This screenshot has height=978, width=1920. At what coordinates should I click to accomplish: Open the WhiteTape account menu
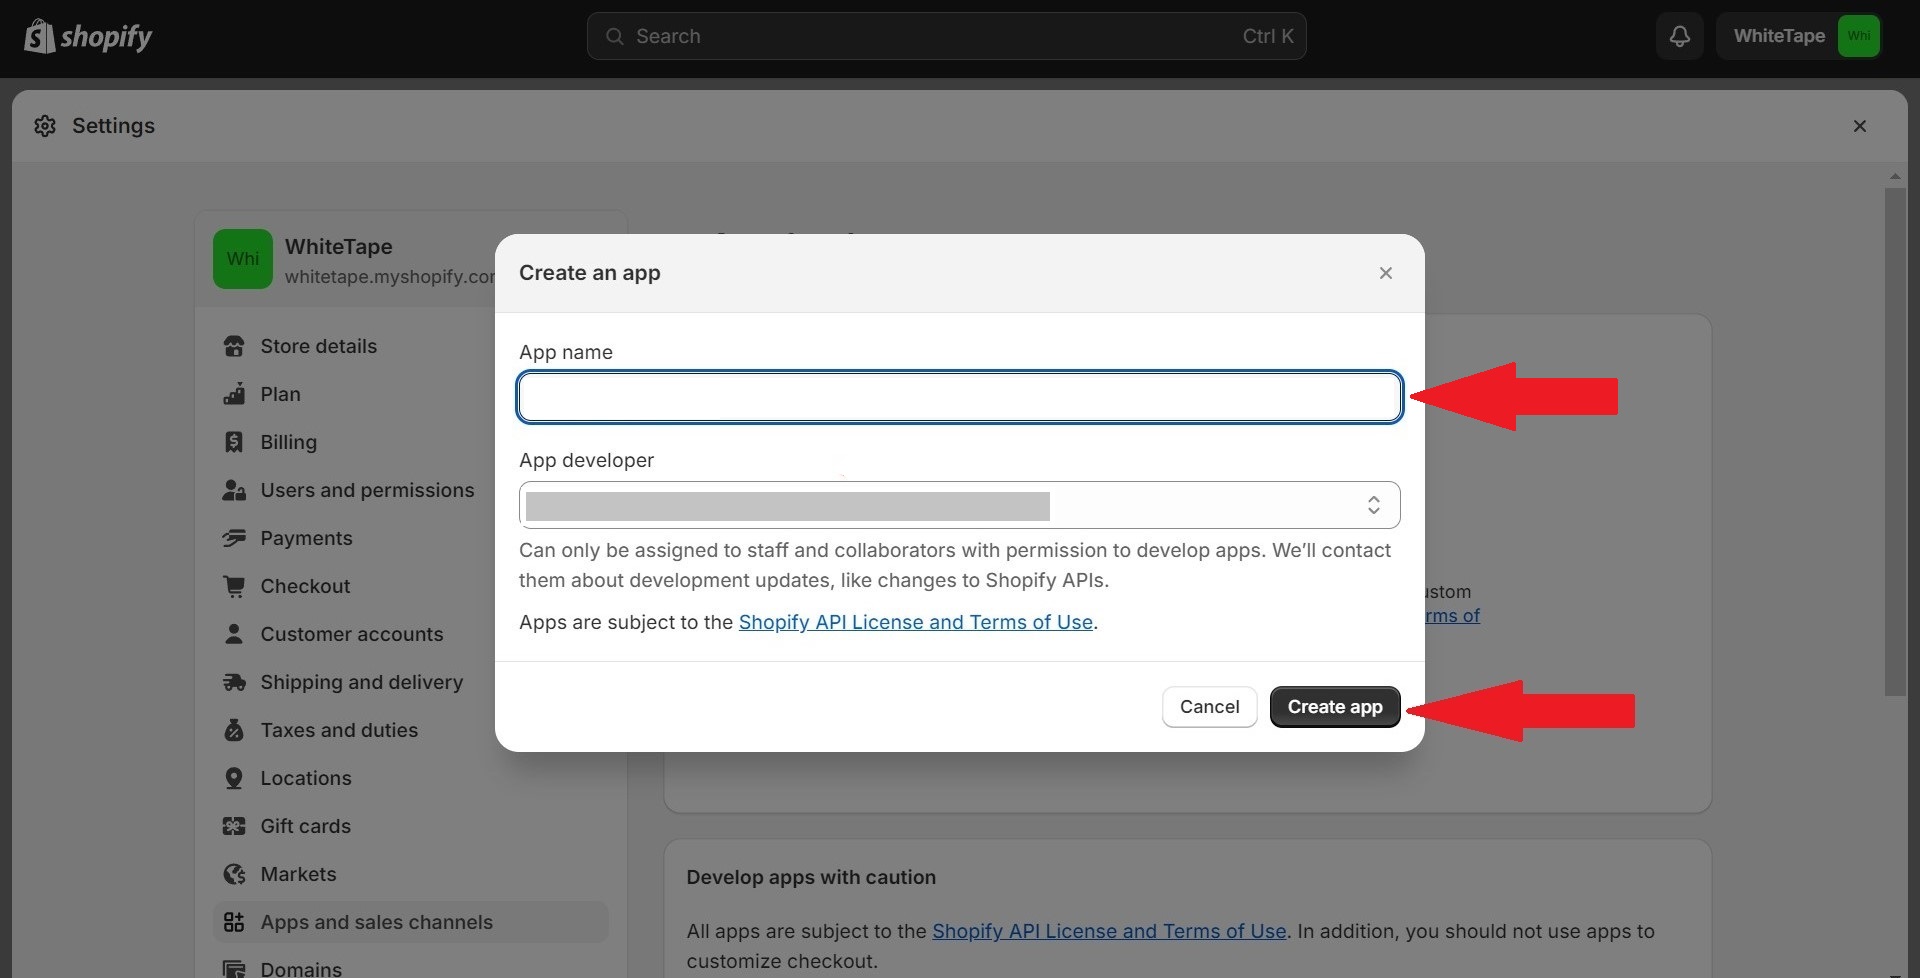click(1799, 36)
